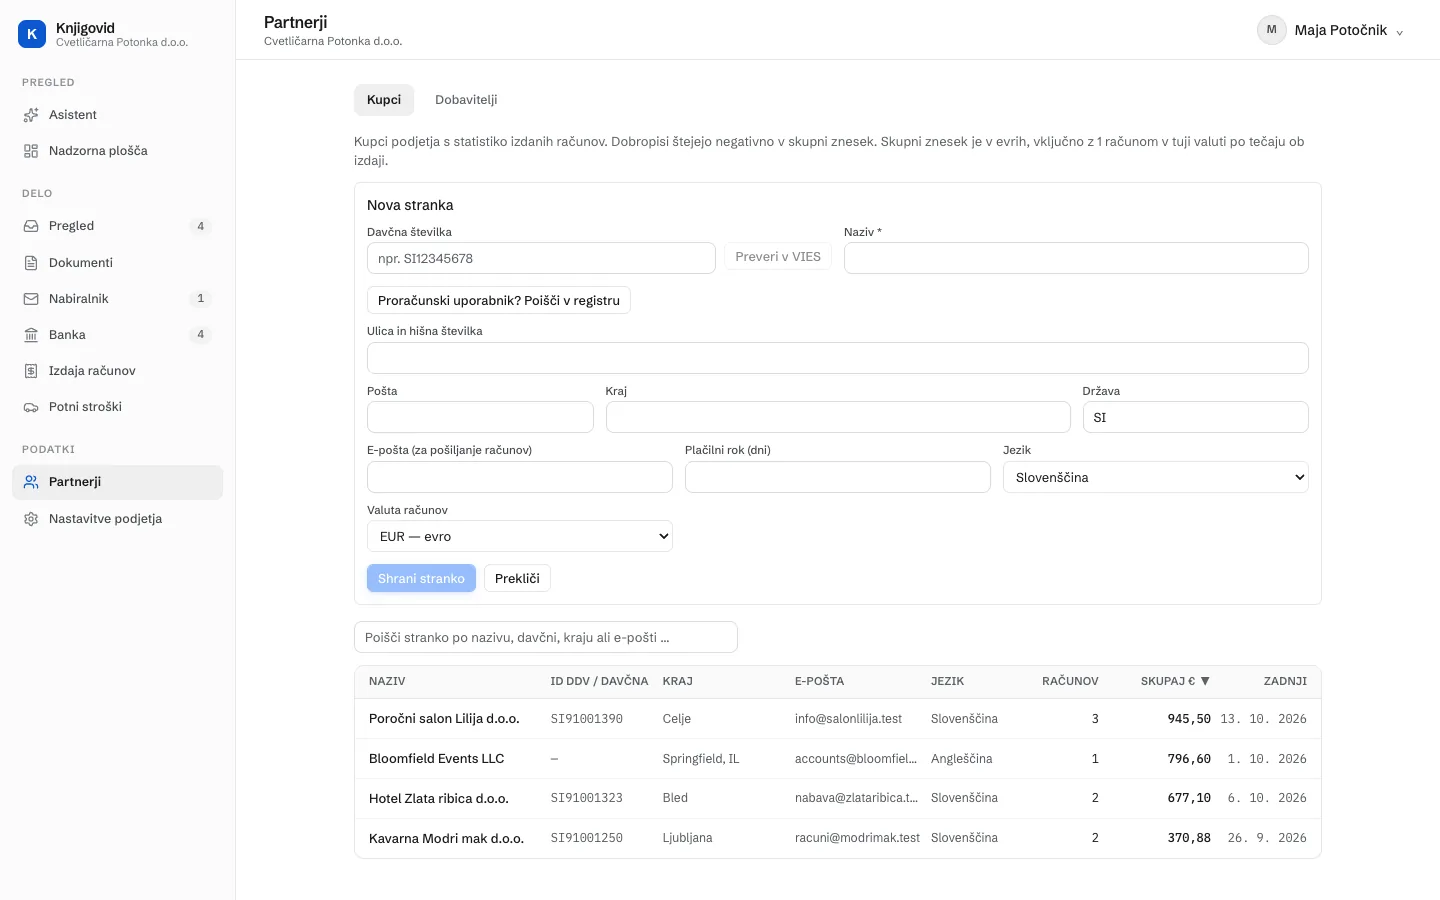
Task: Click the Potni stroški car icon
Action: click(x=31, y=407)
